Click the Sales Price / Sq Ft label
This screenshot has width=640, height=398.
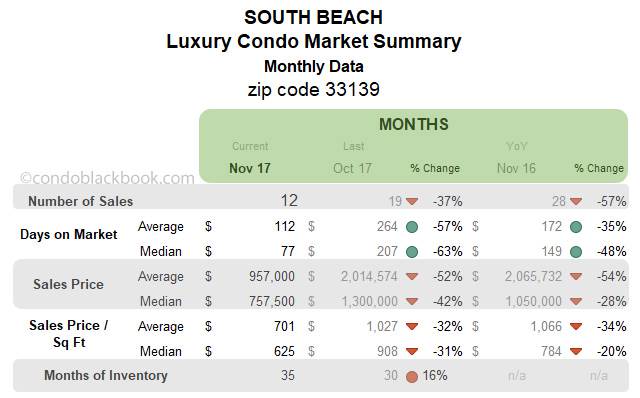click(x=69, y=334)
